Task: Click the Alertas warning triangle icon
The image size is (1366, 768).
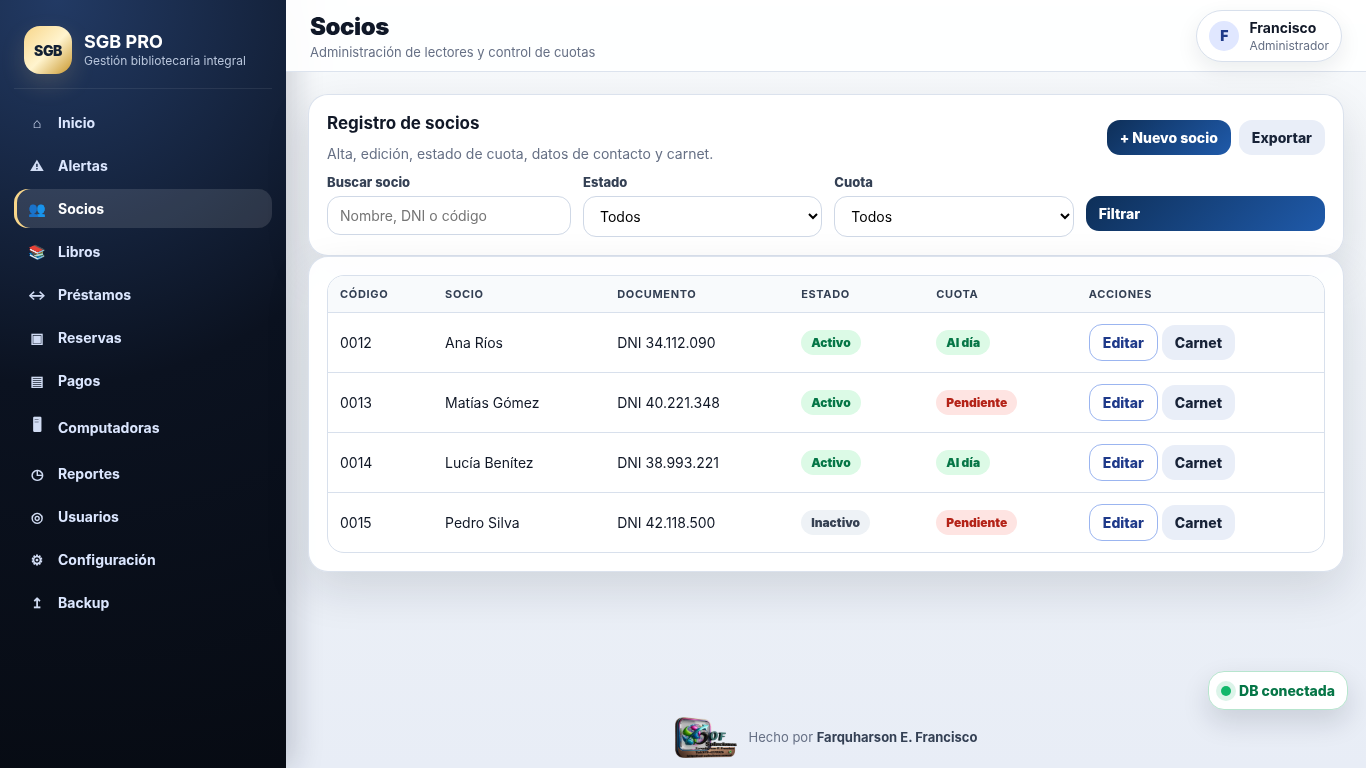Action: (37, 166)
